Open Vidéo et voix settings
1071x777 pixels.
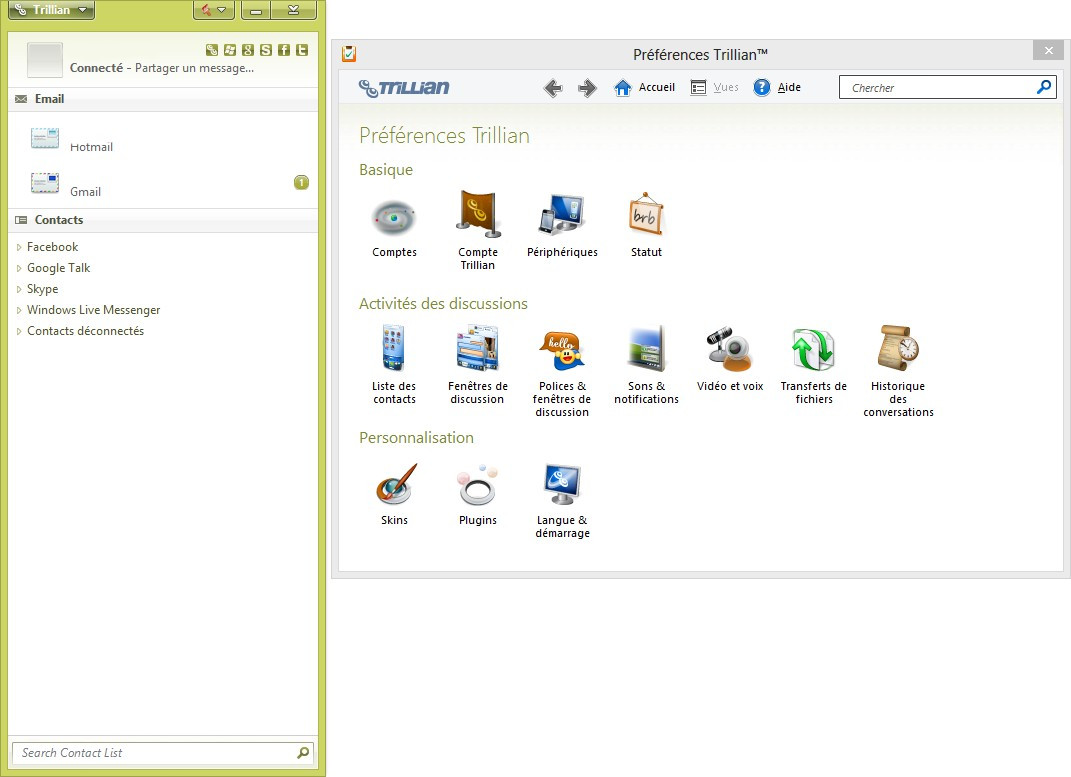pos(729,360)
